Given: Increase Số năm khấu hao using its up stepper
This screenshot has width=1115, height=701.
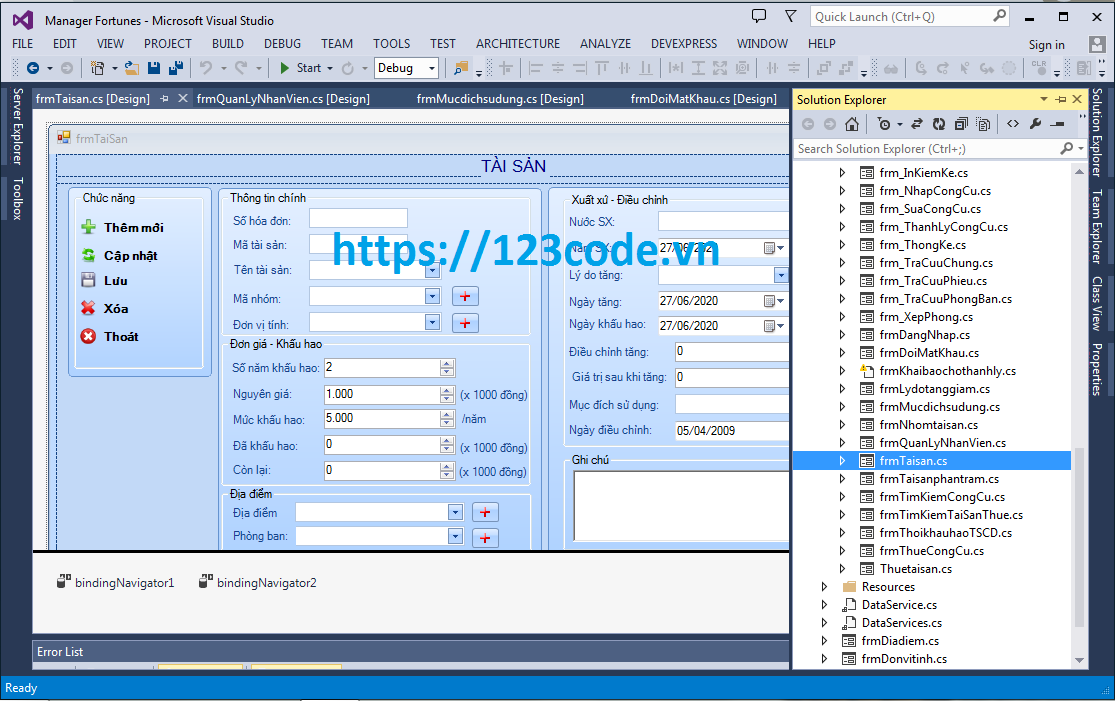Looking at the screenshot, I should coord(446,364).
